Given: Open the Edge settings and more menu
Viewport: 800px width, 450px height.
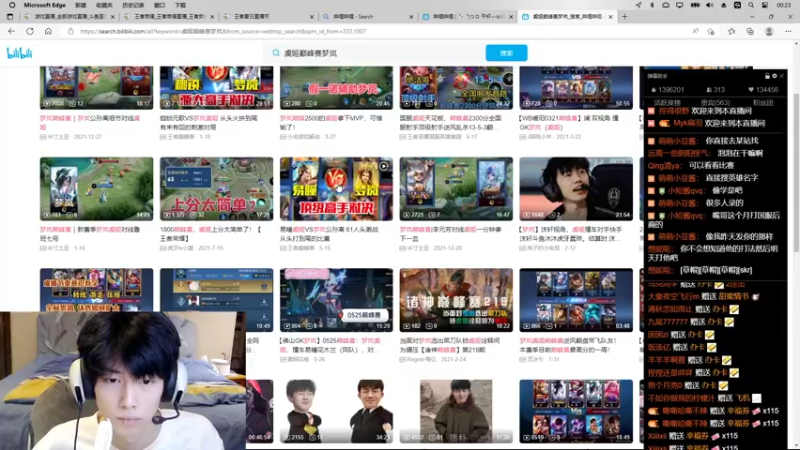Looking at the screenshot, I should click(788, 31).
